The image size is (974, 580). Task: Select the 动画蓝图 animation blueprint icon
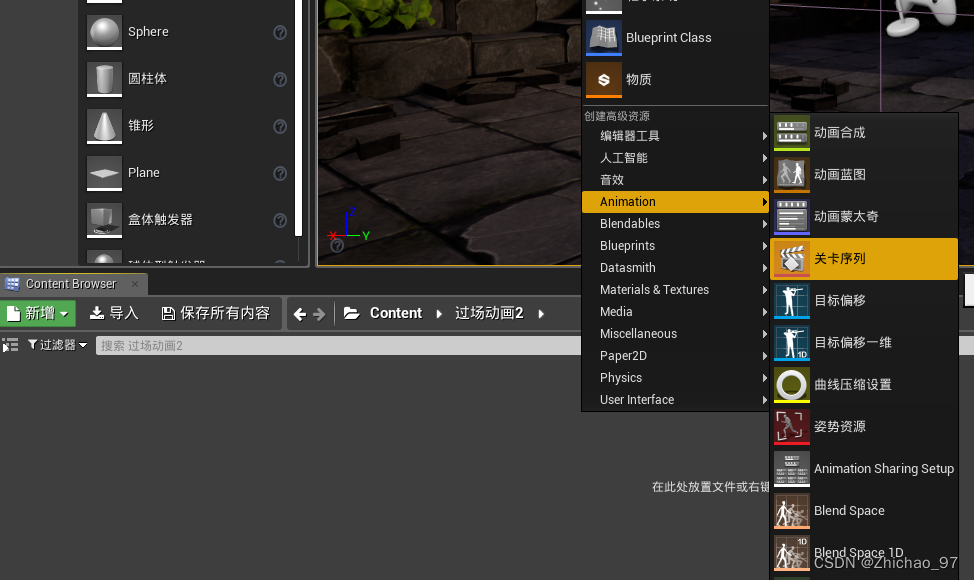click(791, 174)
